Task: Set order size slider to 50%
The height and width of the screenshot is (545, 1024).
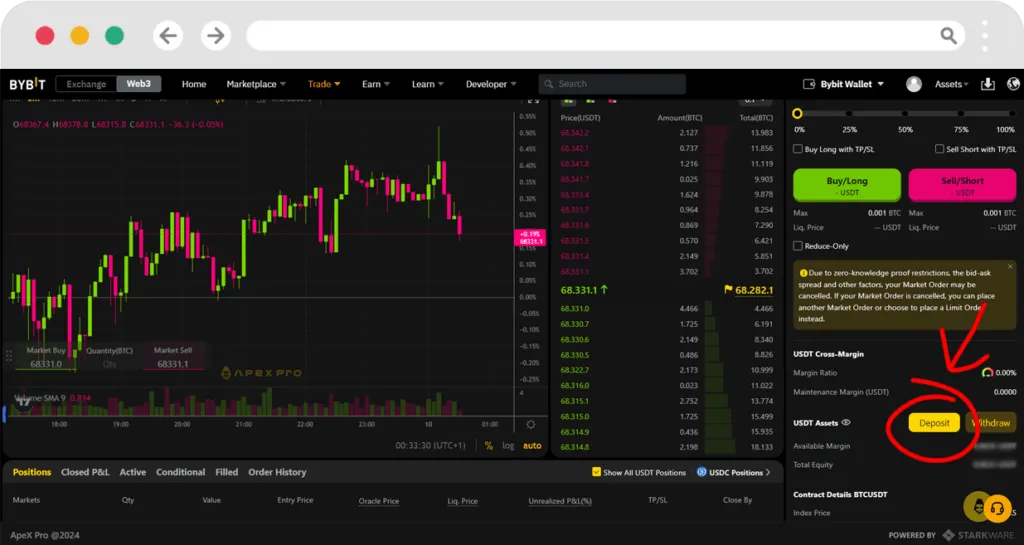Action: click(x=905, y=114)
